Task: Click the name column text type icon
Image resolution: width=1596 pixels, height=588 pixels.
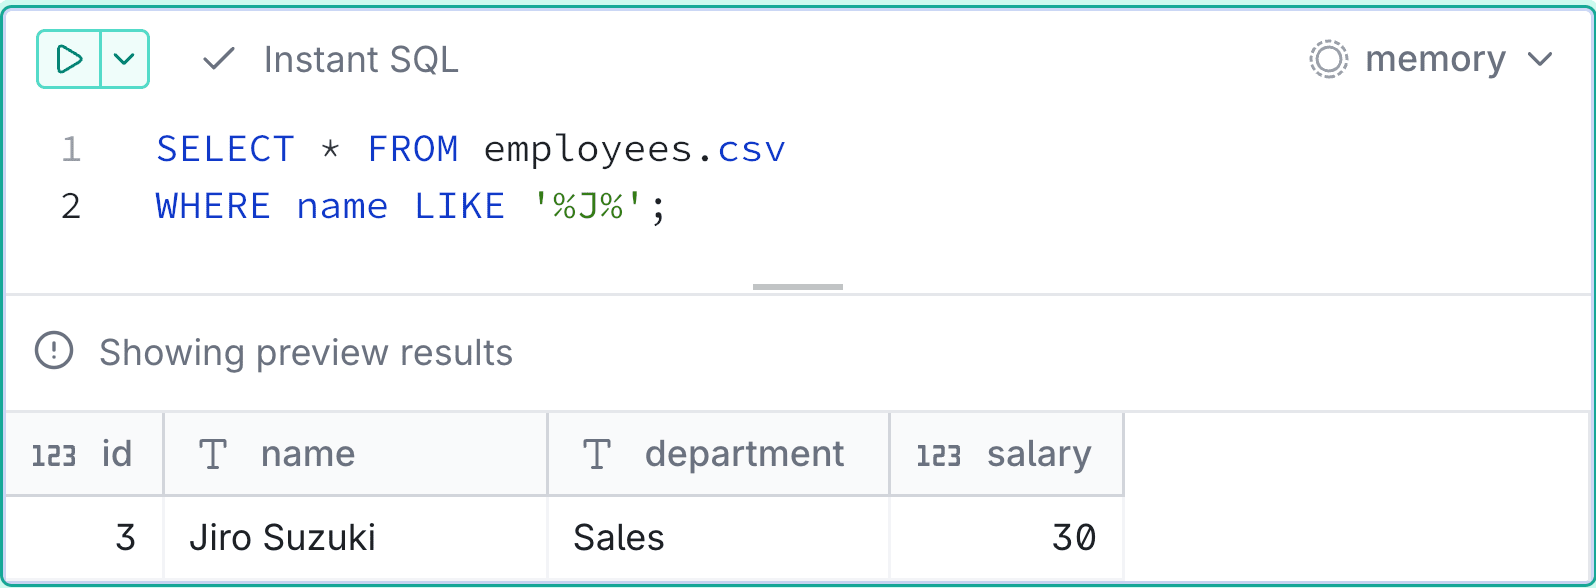Action: [212, 455]
